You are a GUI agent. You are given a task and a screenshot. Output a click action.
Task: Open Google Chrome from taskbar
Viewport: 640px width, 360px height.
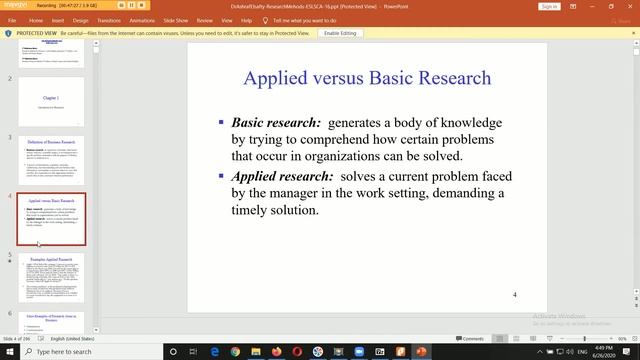pyautogui.click(x=235, y=351)
